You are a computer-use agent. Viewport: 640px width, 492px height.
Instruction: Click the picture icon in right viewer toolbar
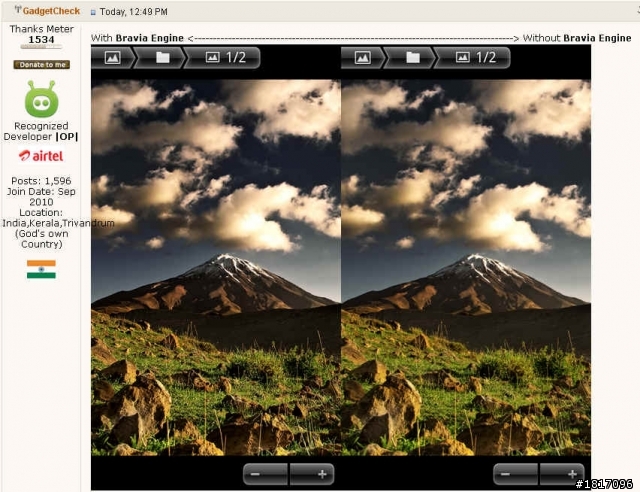362,58
